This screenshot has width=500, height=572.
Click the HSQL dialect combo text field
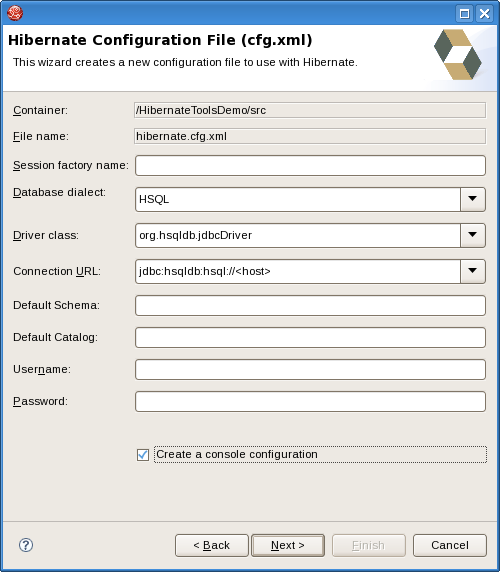(x=298, y=199)
